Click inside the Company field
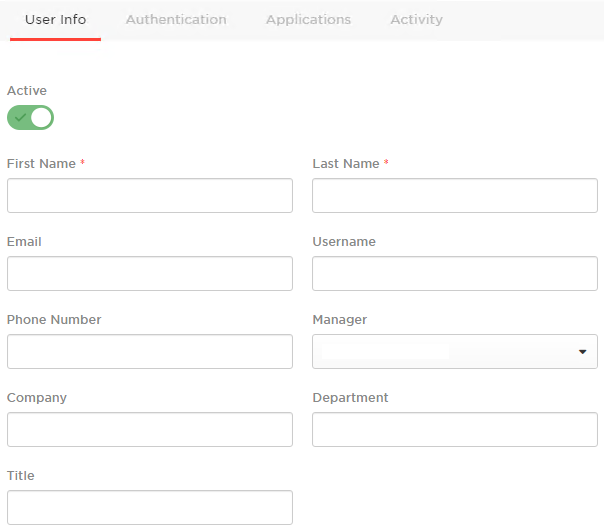This screenshot has height=531, width=604. click(x=150, y=430)
